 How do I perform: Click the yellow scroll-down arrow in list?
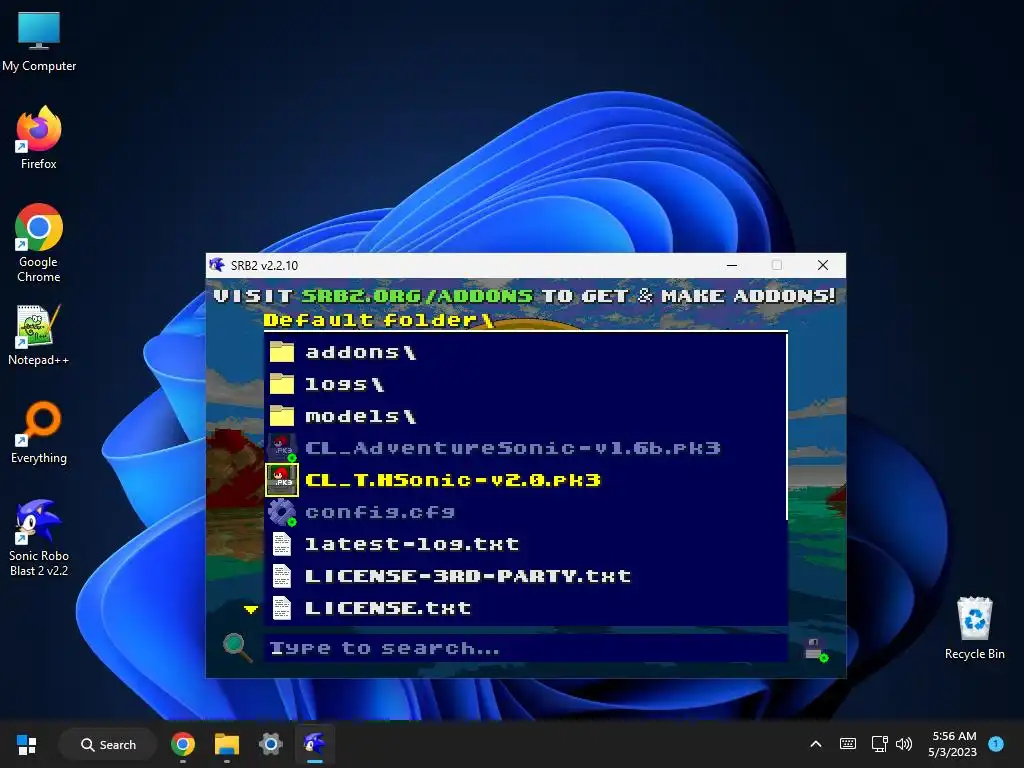coord(251,609)
